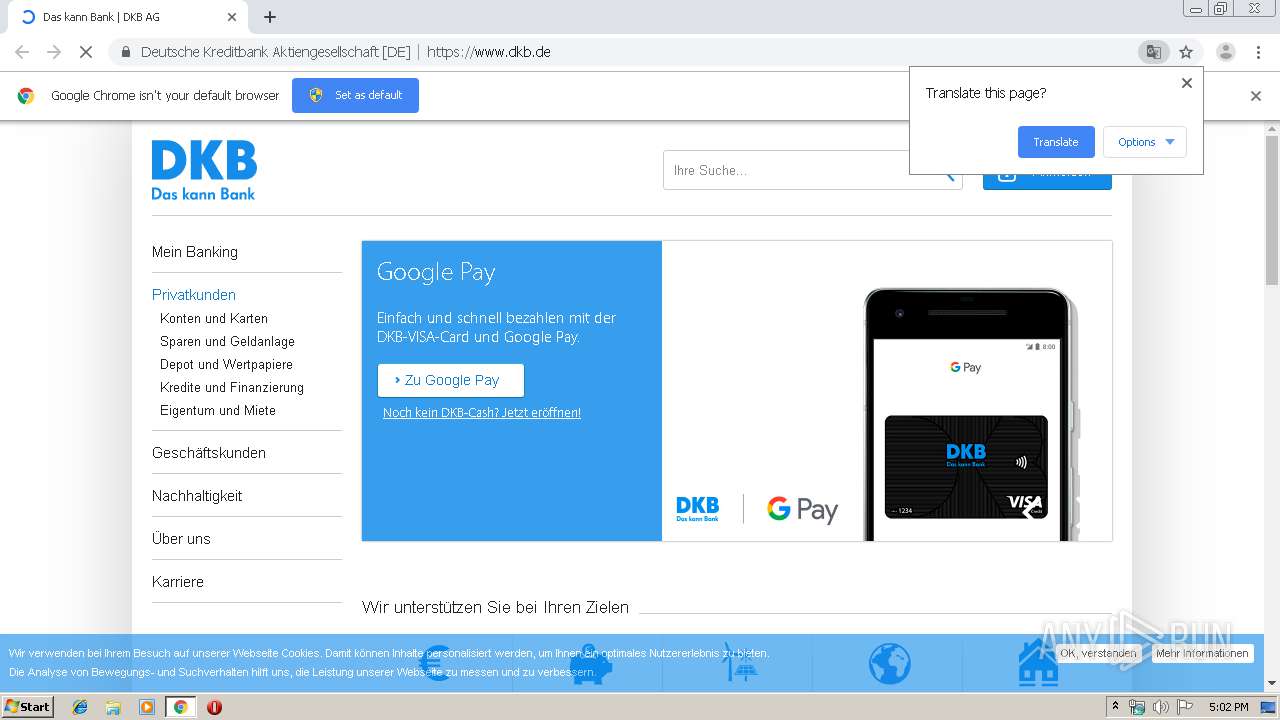Accept cookies with OK, verstanden
Image resolution: width=1280 pixels, height=720 pixels.
(x=1098, y=653)
